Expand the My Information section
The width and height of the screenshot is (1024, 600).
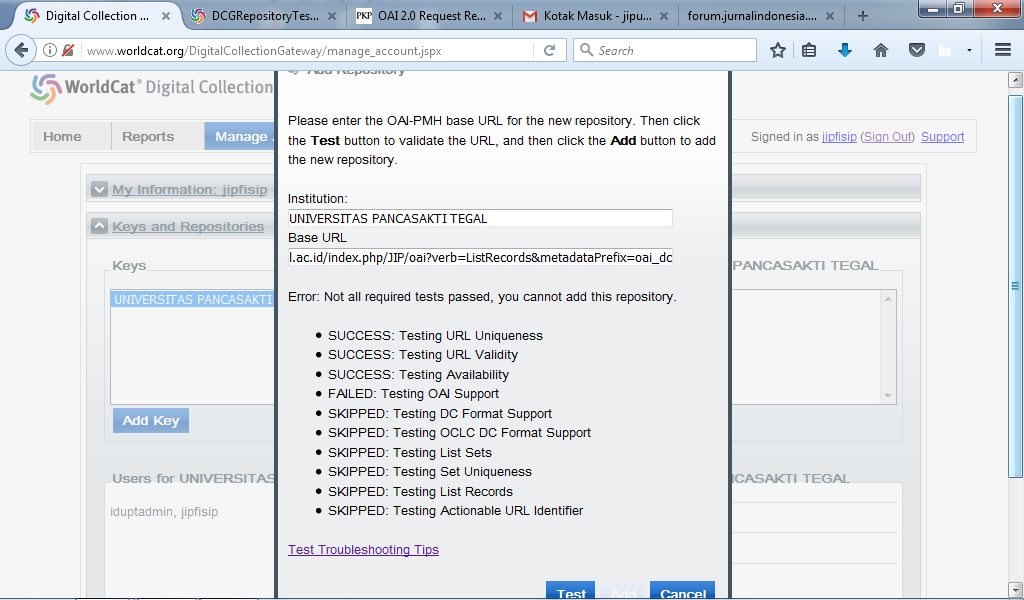[x=99, y=189]
